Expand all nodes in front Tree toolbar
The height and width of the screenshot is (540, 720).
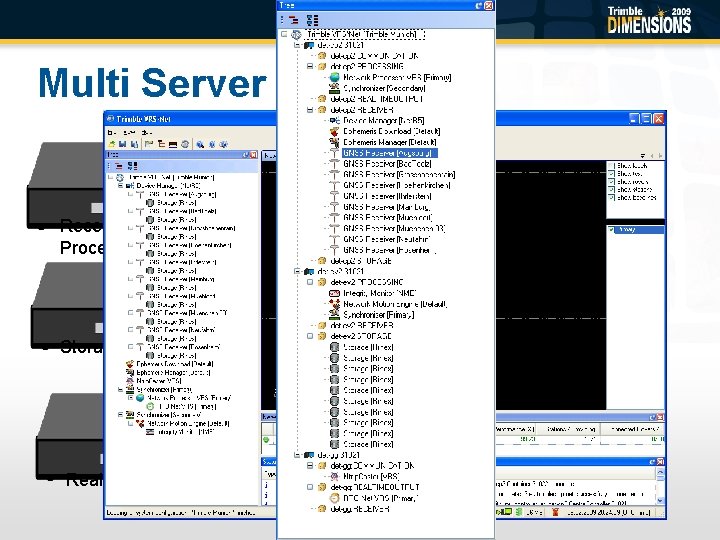point(313,20)
